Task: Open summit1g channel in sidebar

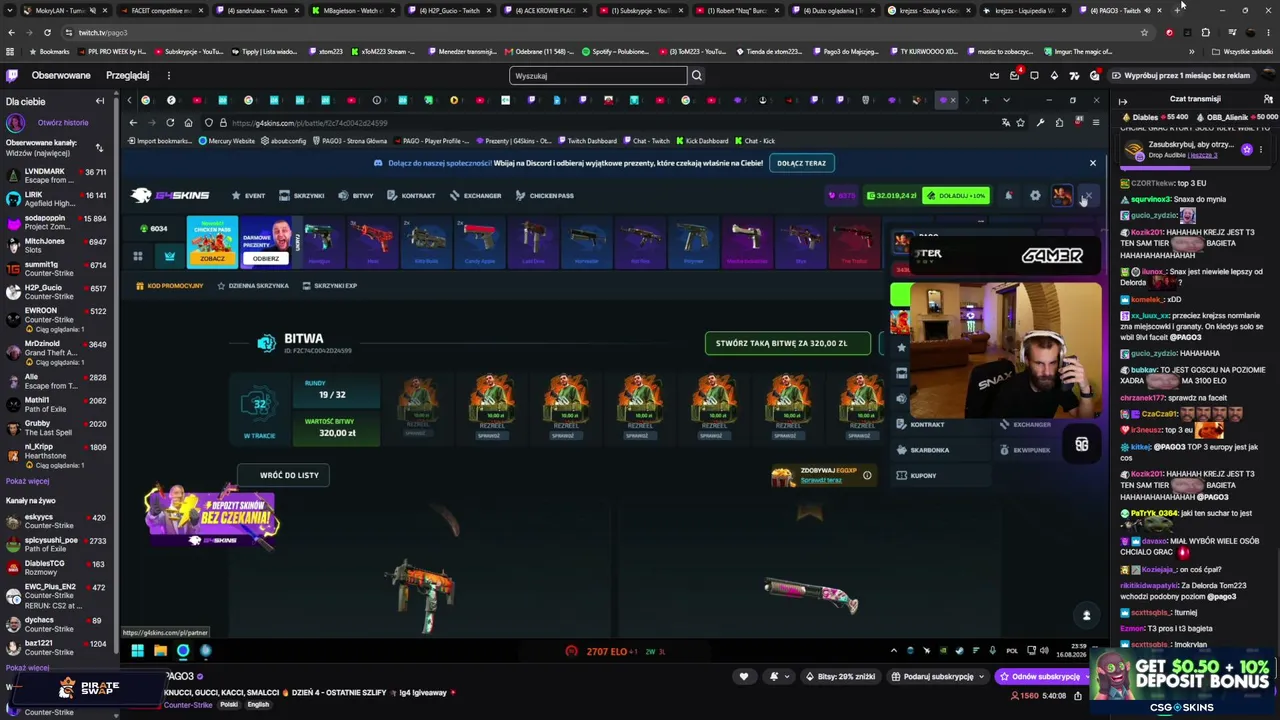Action: click(x=58, y=269)
